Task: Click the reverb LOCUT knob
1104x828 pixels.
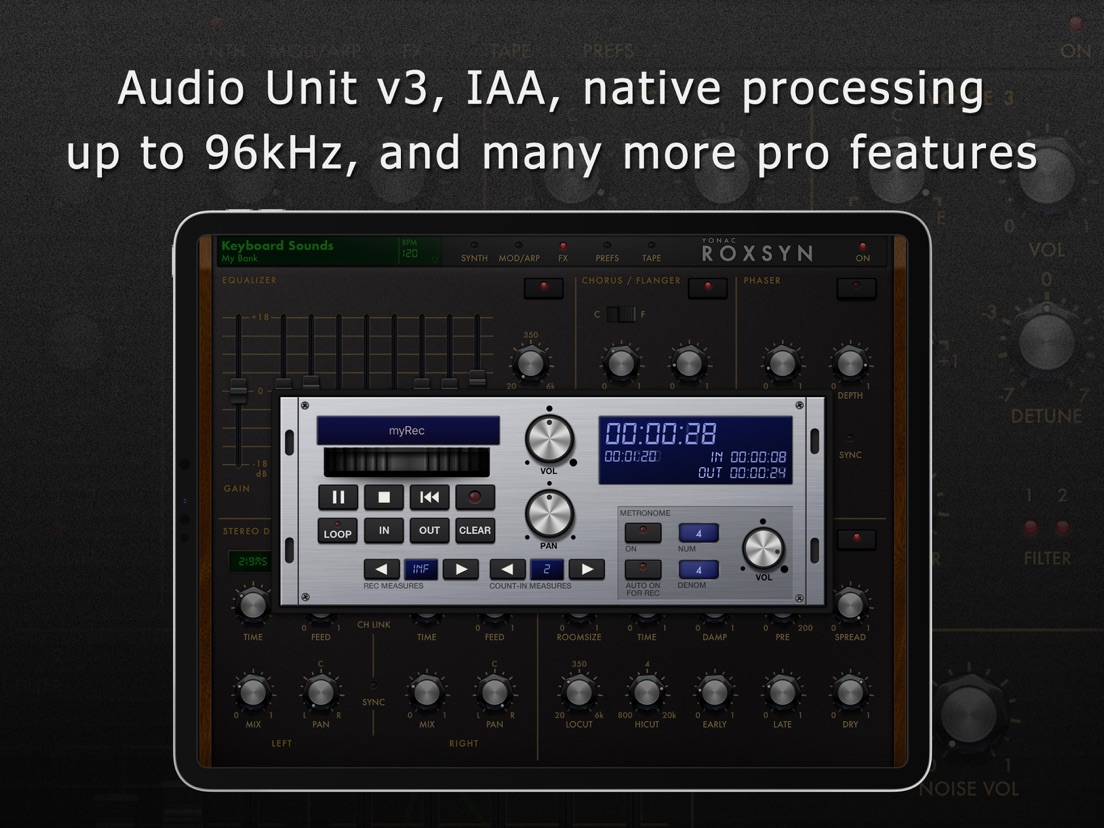Action: pos(579,693)
